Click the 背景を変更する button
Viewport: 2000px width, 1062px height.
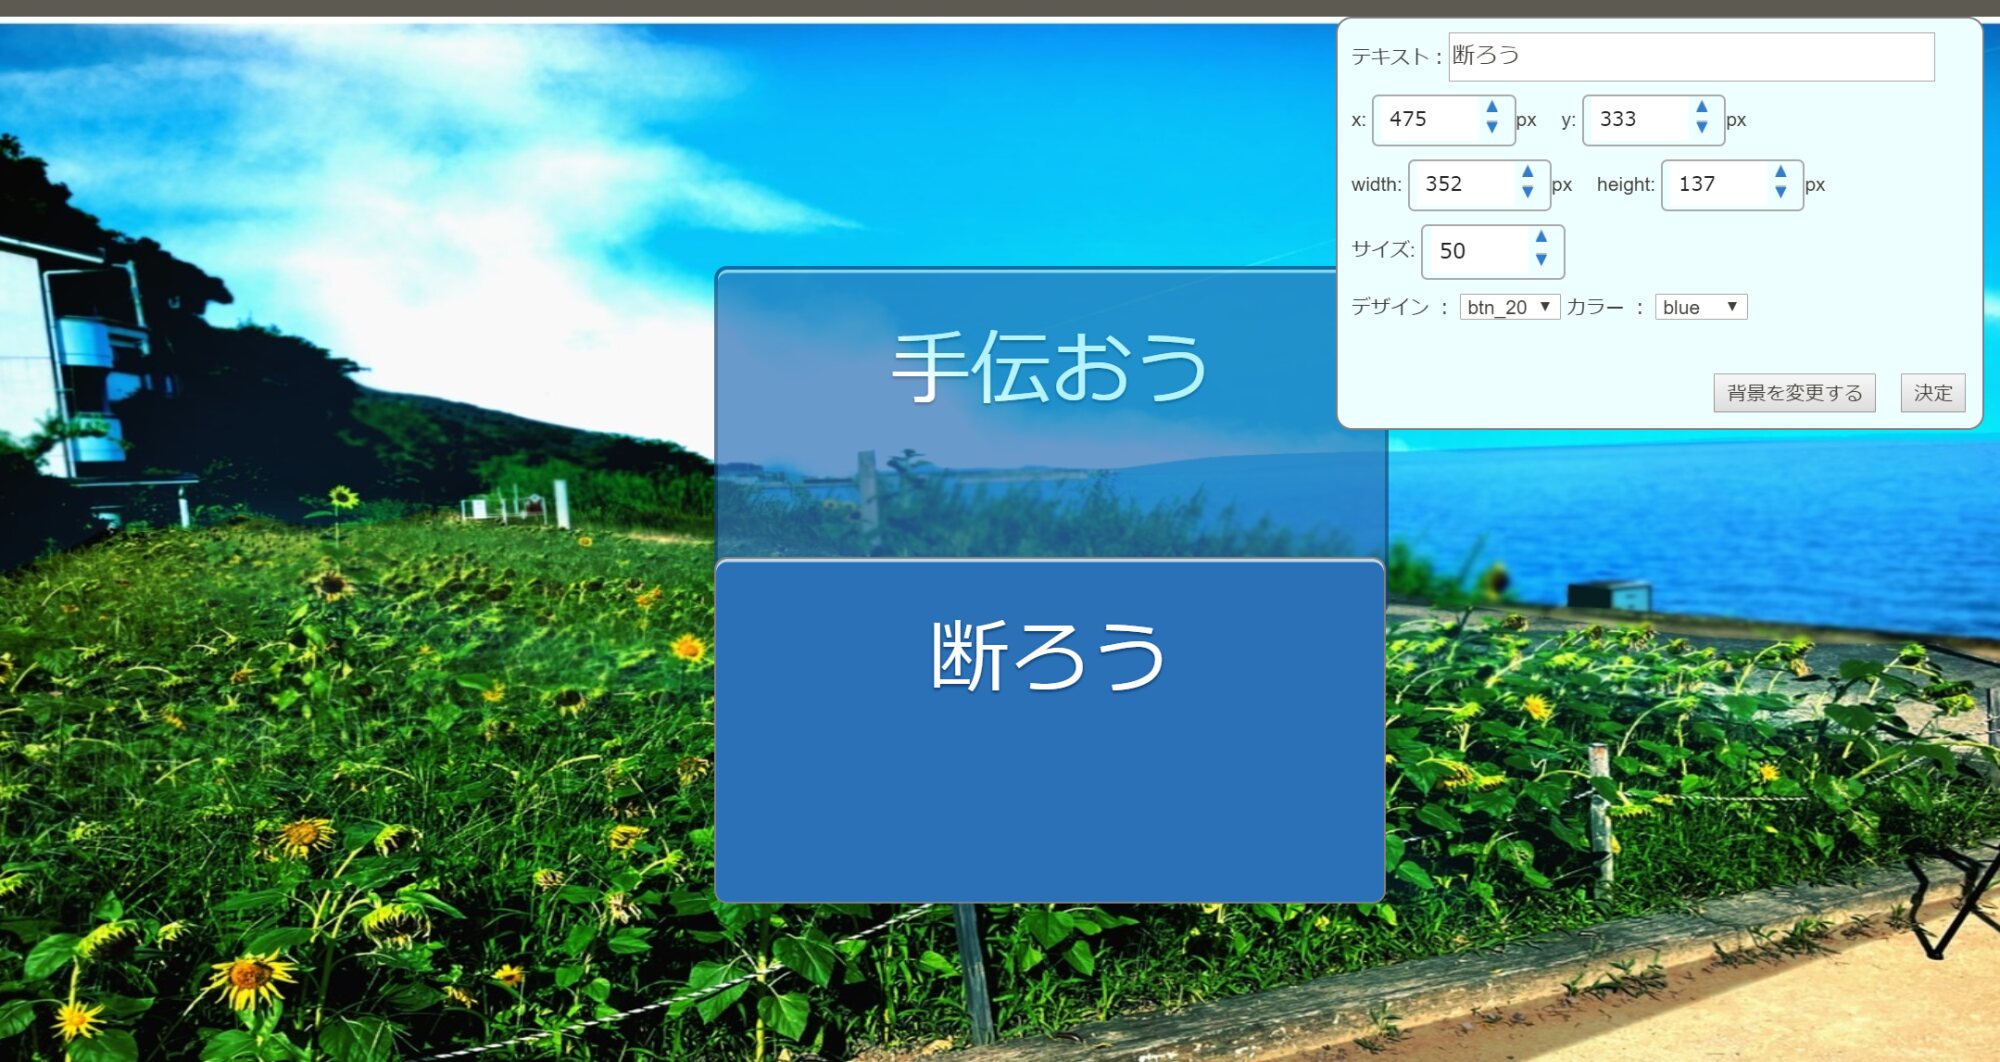(x=1794, y=393)
